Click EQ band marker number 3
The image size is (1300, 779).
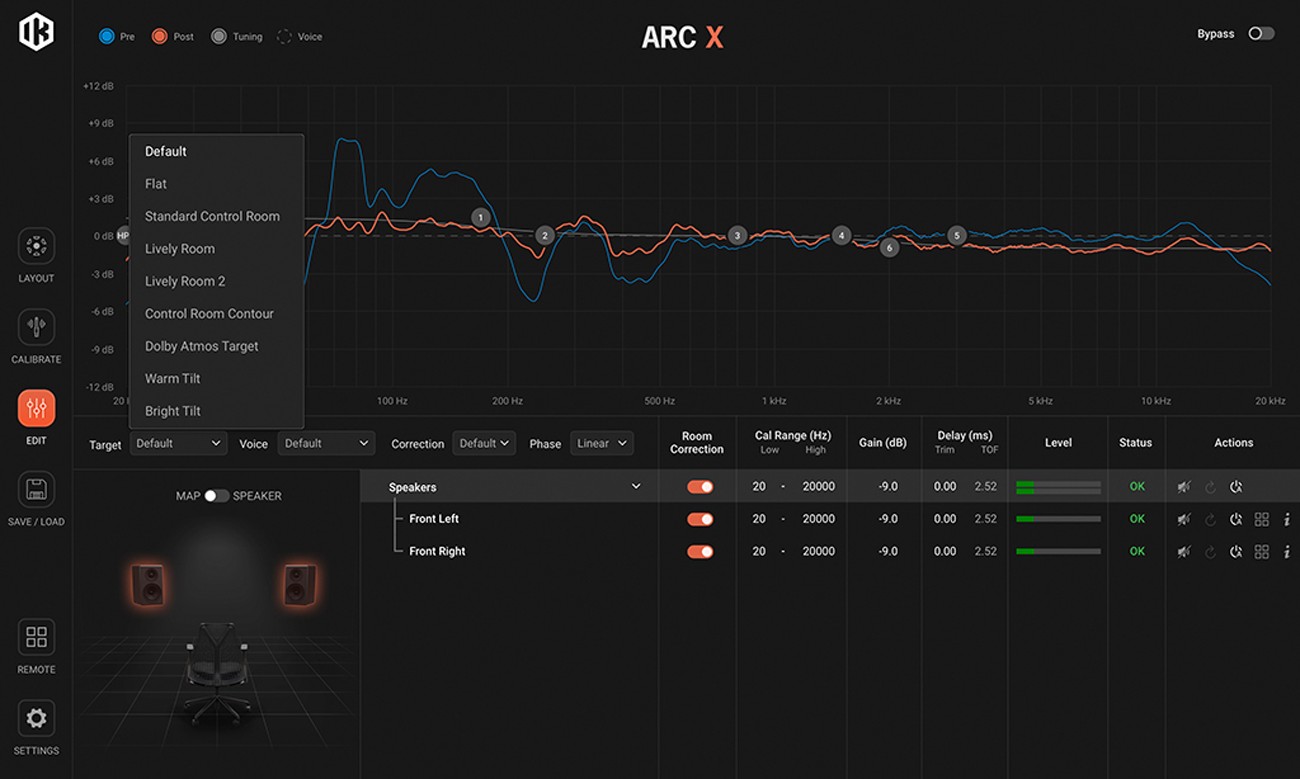737,235
